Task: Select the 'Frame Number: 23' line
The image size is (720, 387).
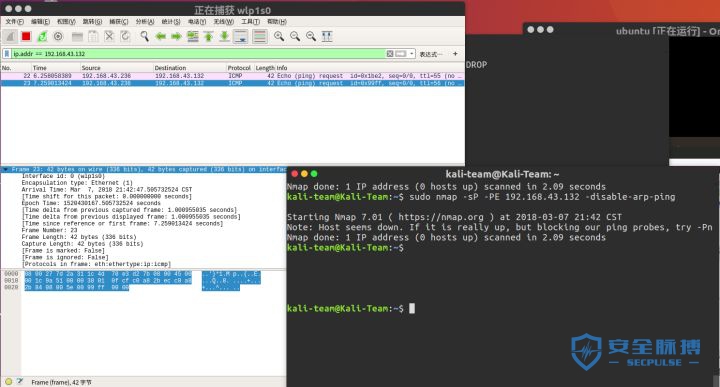Action: click(x=49, y=230)
